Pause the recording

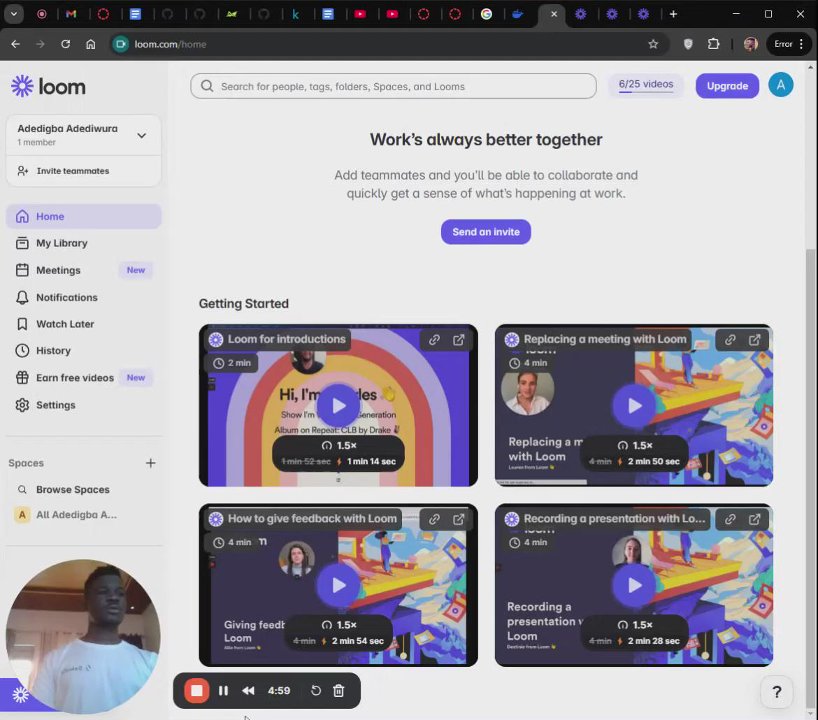(x=223, y=690)
